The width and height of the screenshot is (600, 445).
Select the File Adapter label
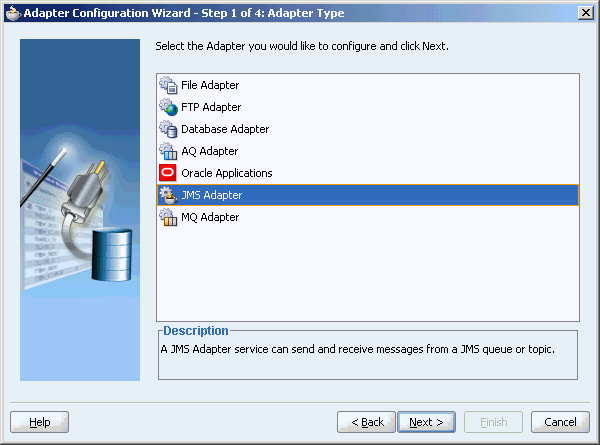click(x=210, y=85)
